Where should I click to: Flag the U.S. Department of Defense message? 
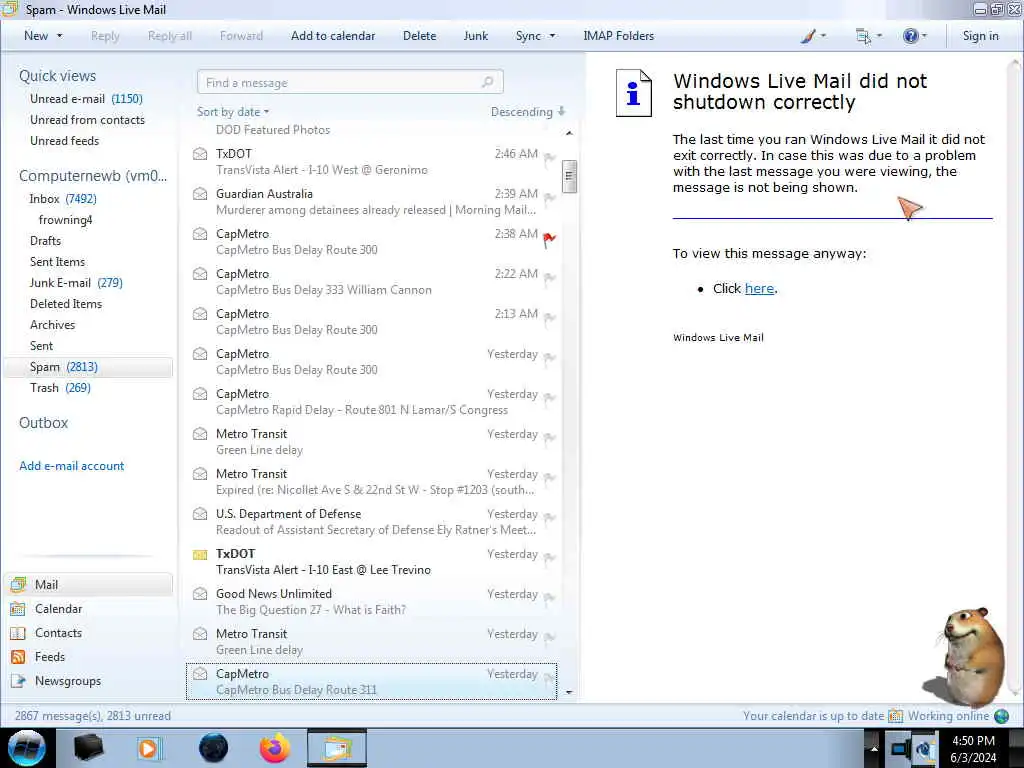point(549,518)
